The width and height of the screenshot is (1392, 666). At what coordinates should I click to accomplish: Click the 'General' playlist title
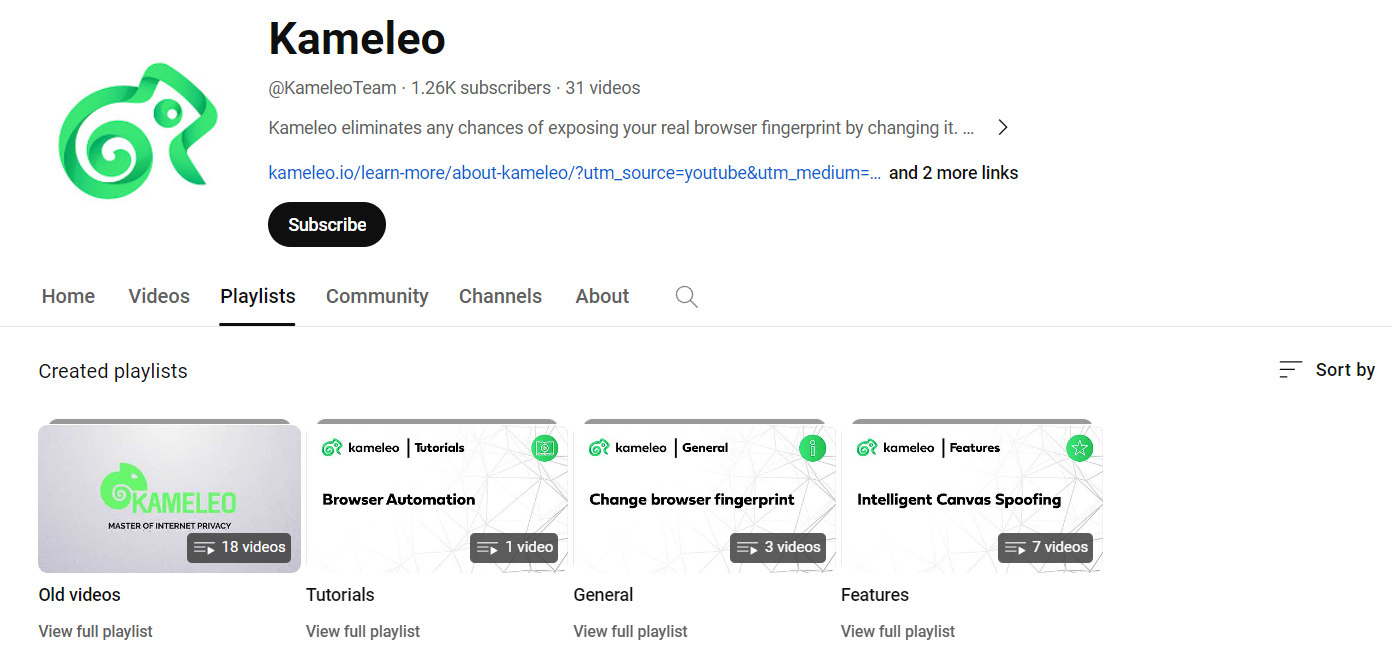pyautogui.click(x=603, y=594)
